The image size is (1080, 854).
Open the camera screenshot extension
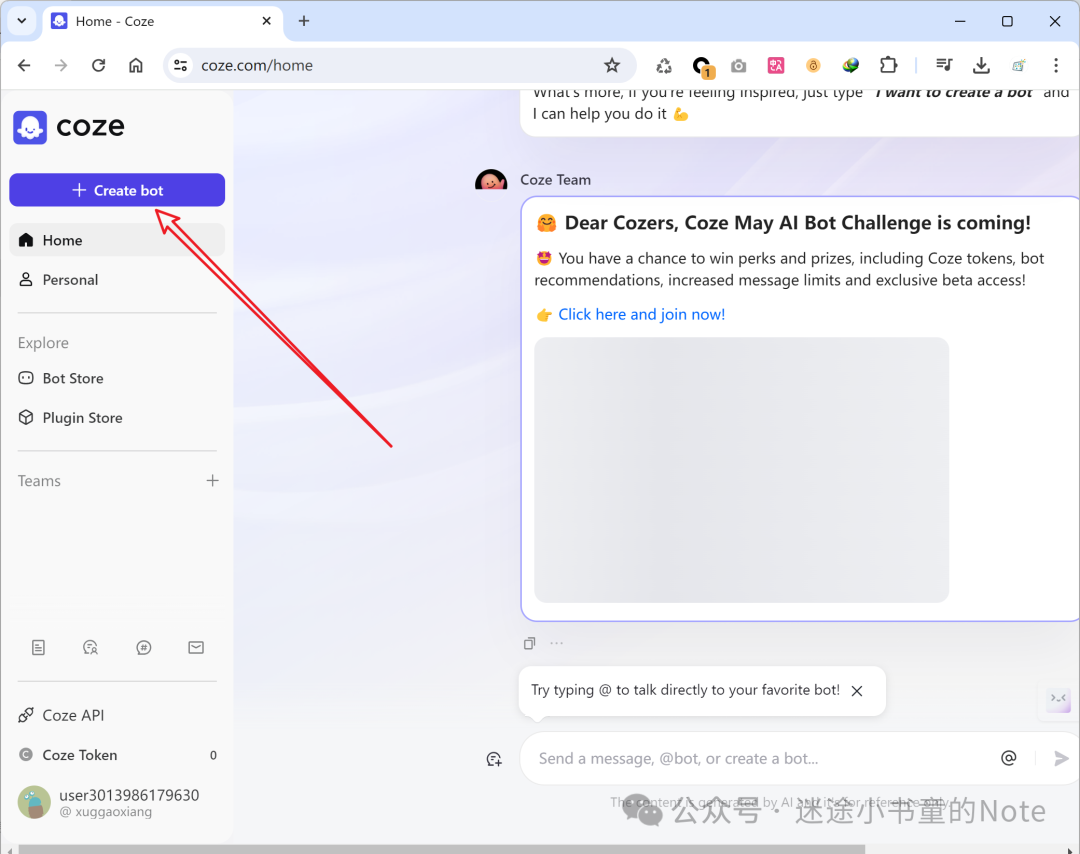[x=738, y=65]
